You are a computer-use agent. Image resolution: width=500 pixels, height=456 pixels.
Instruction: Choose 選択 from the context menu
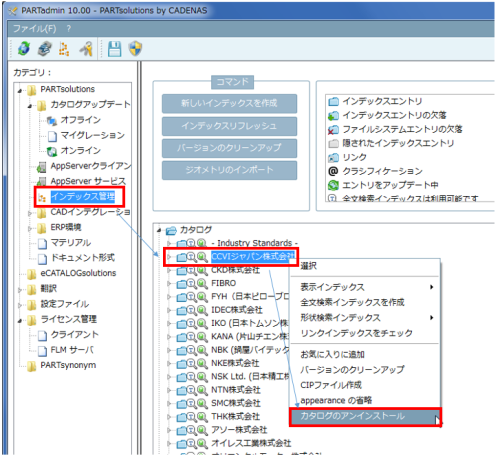coord(365,266)
